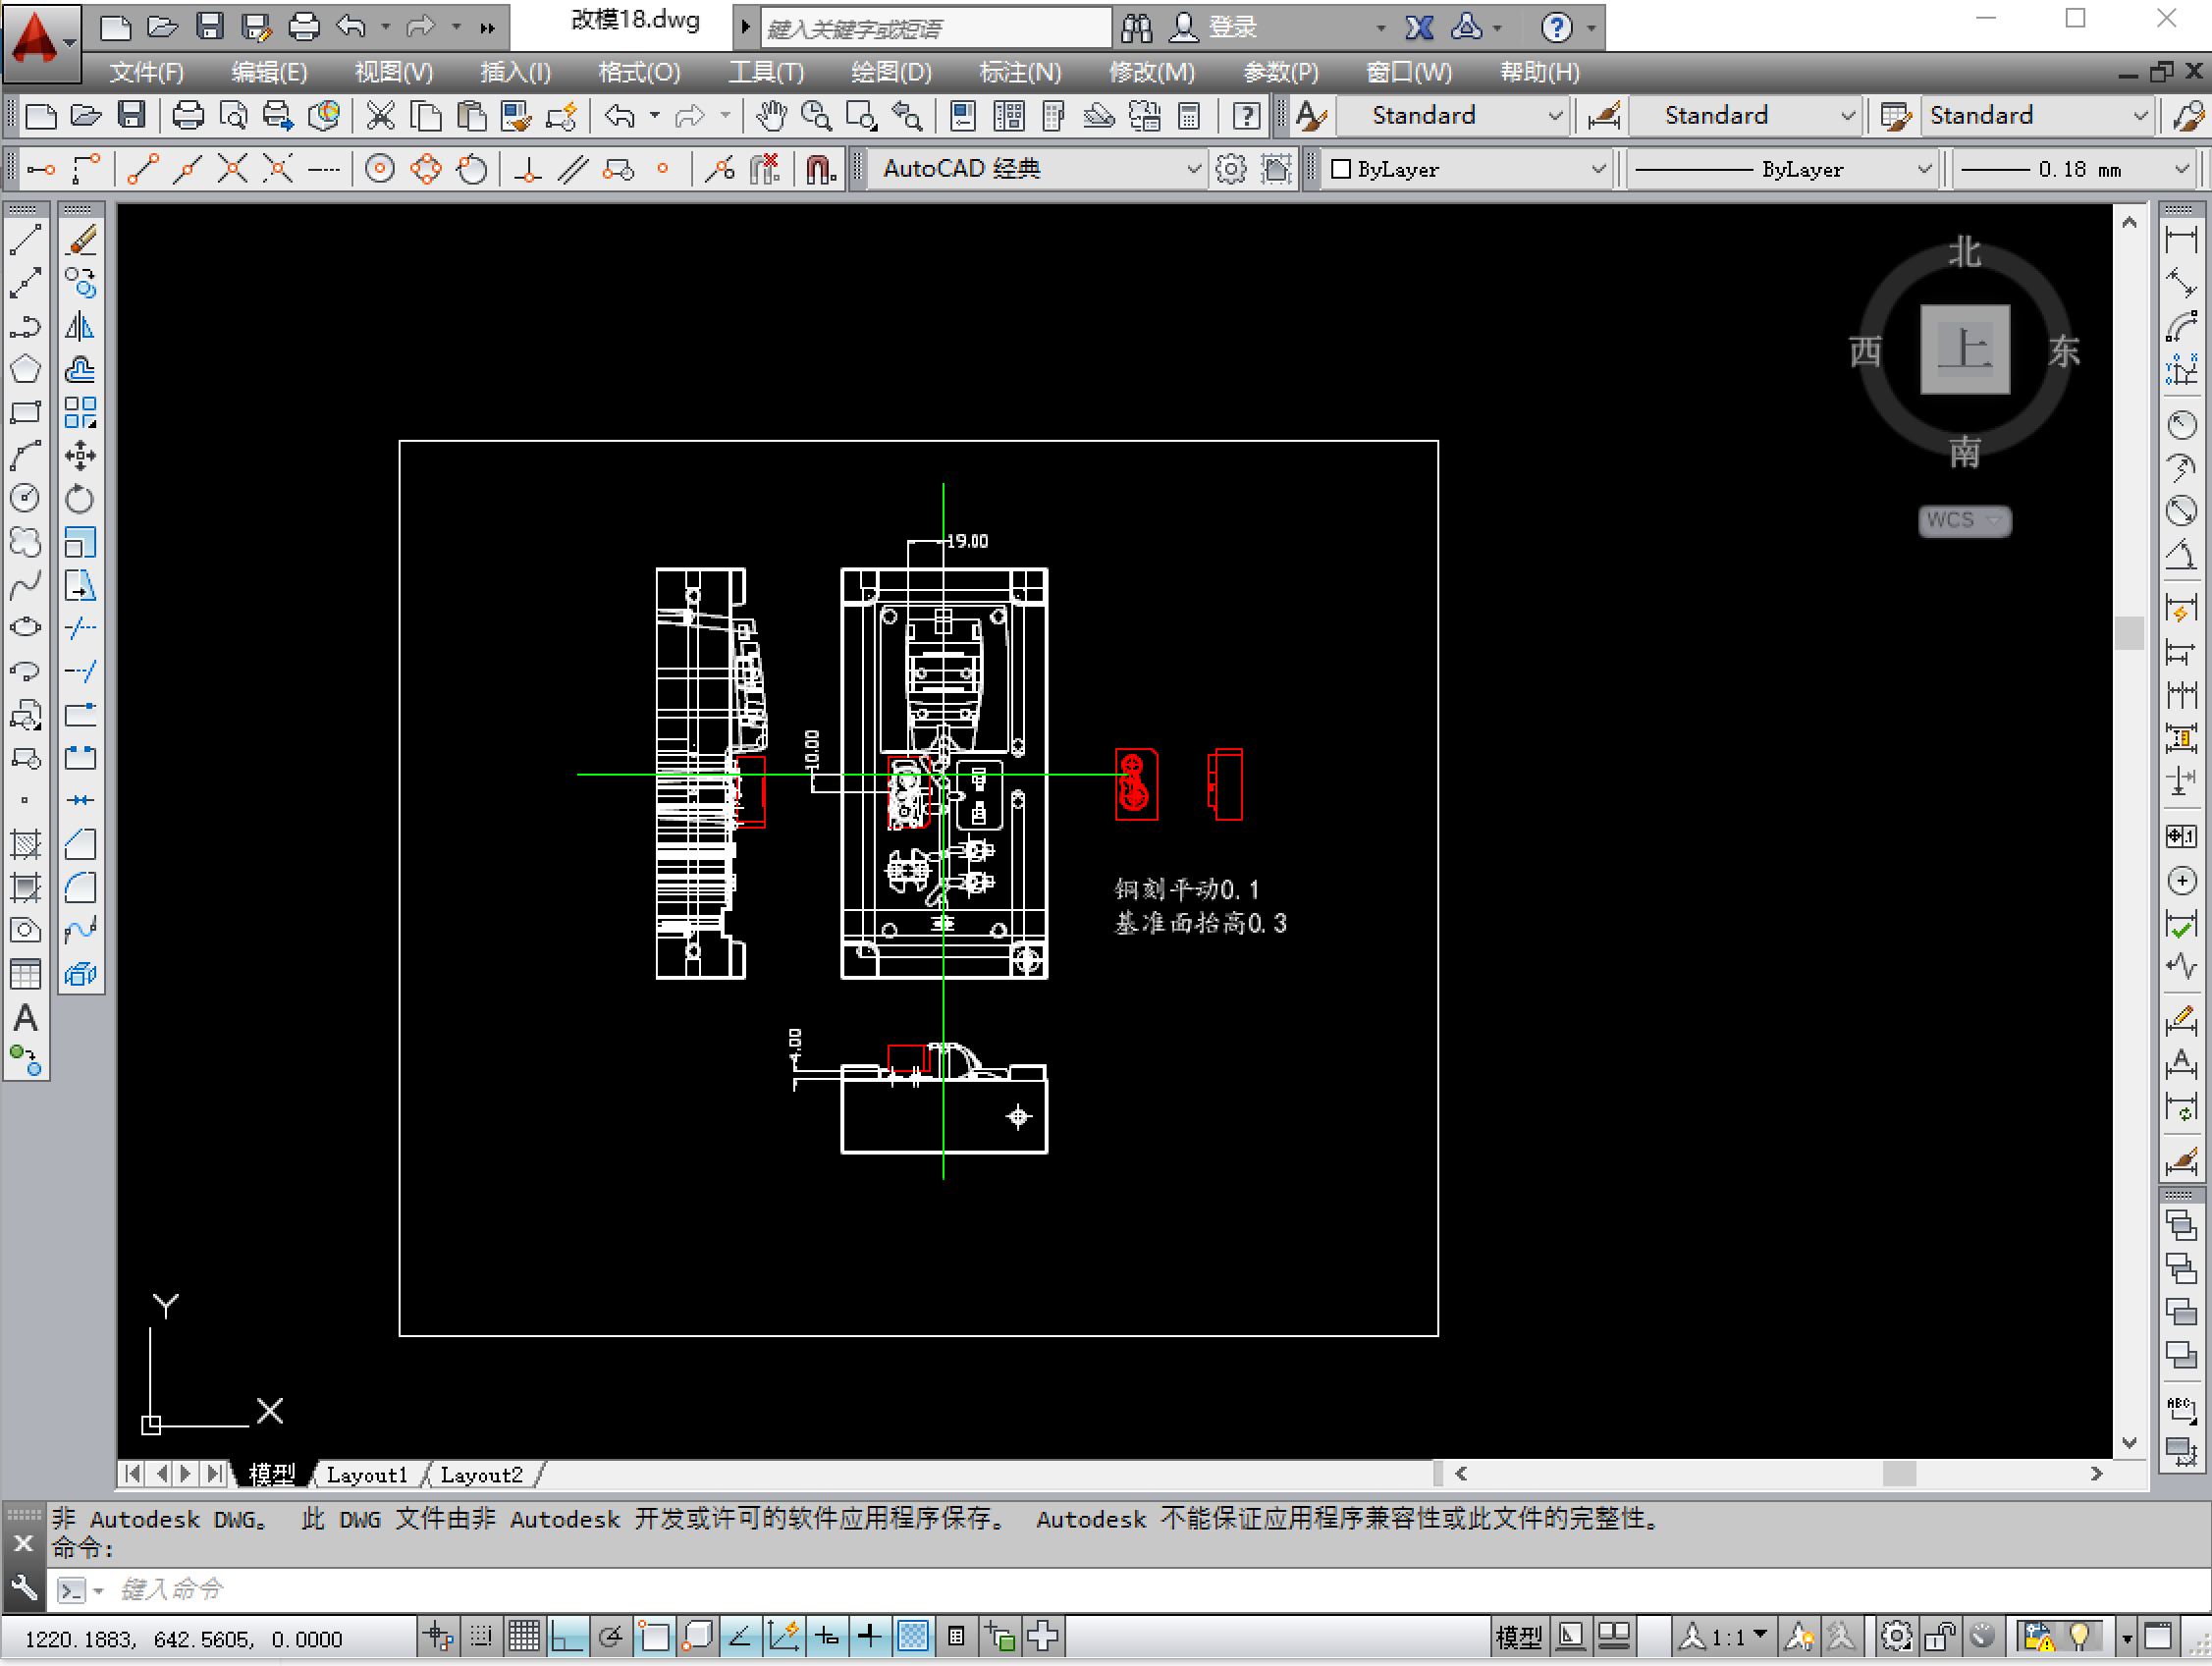Viewport: 2212px width, 1666px height.
Task: Switch to the Layout1 tab
Action: 367,1474
